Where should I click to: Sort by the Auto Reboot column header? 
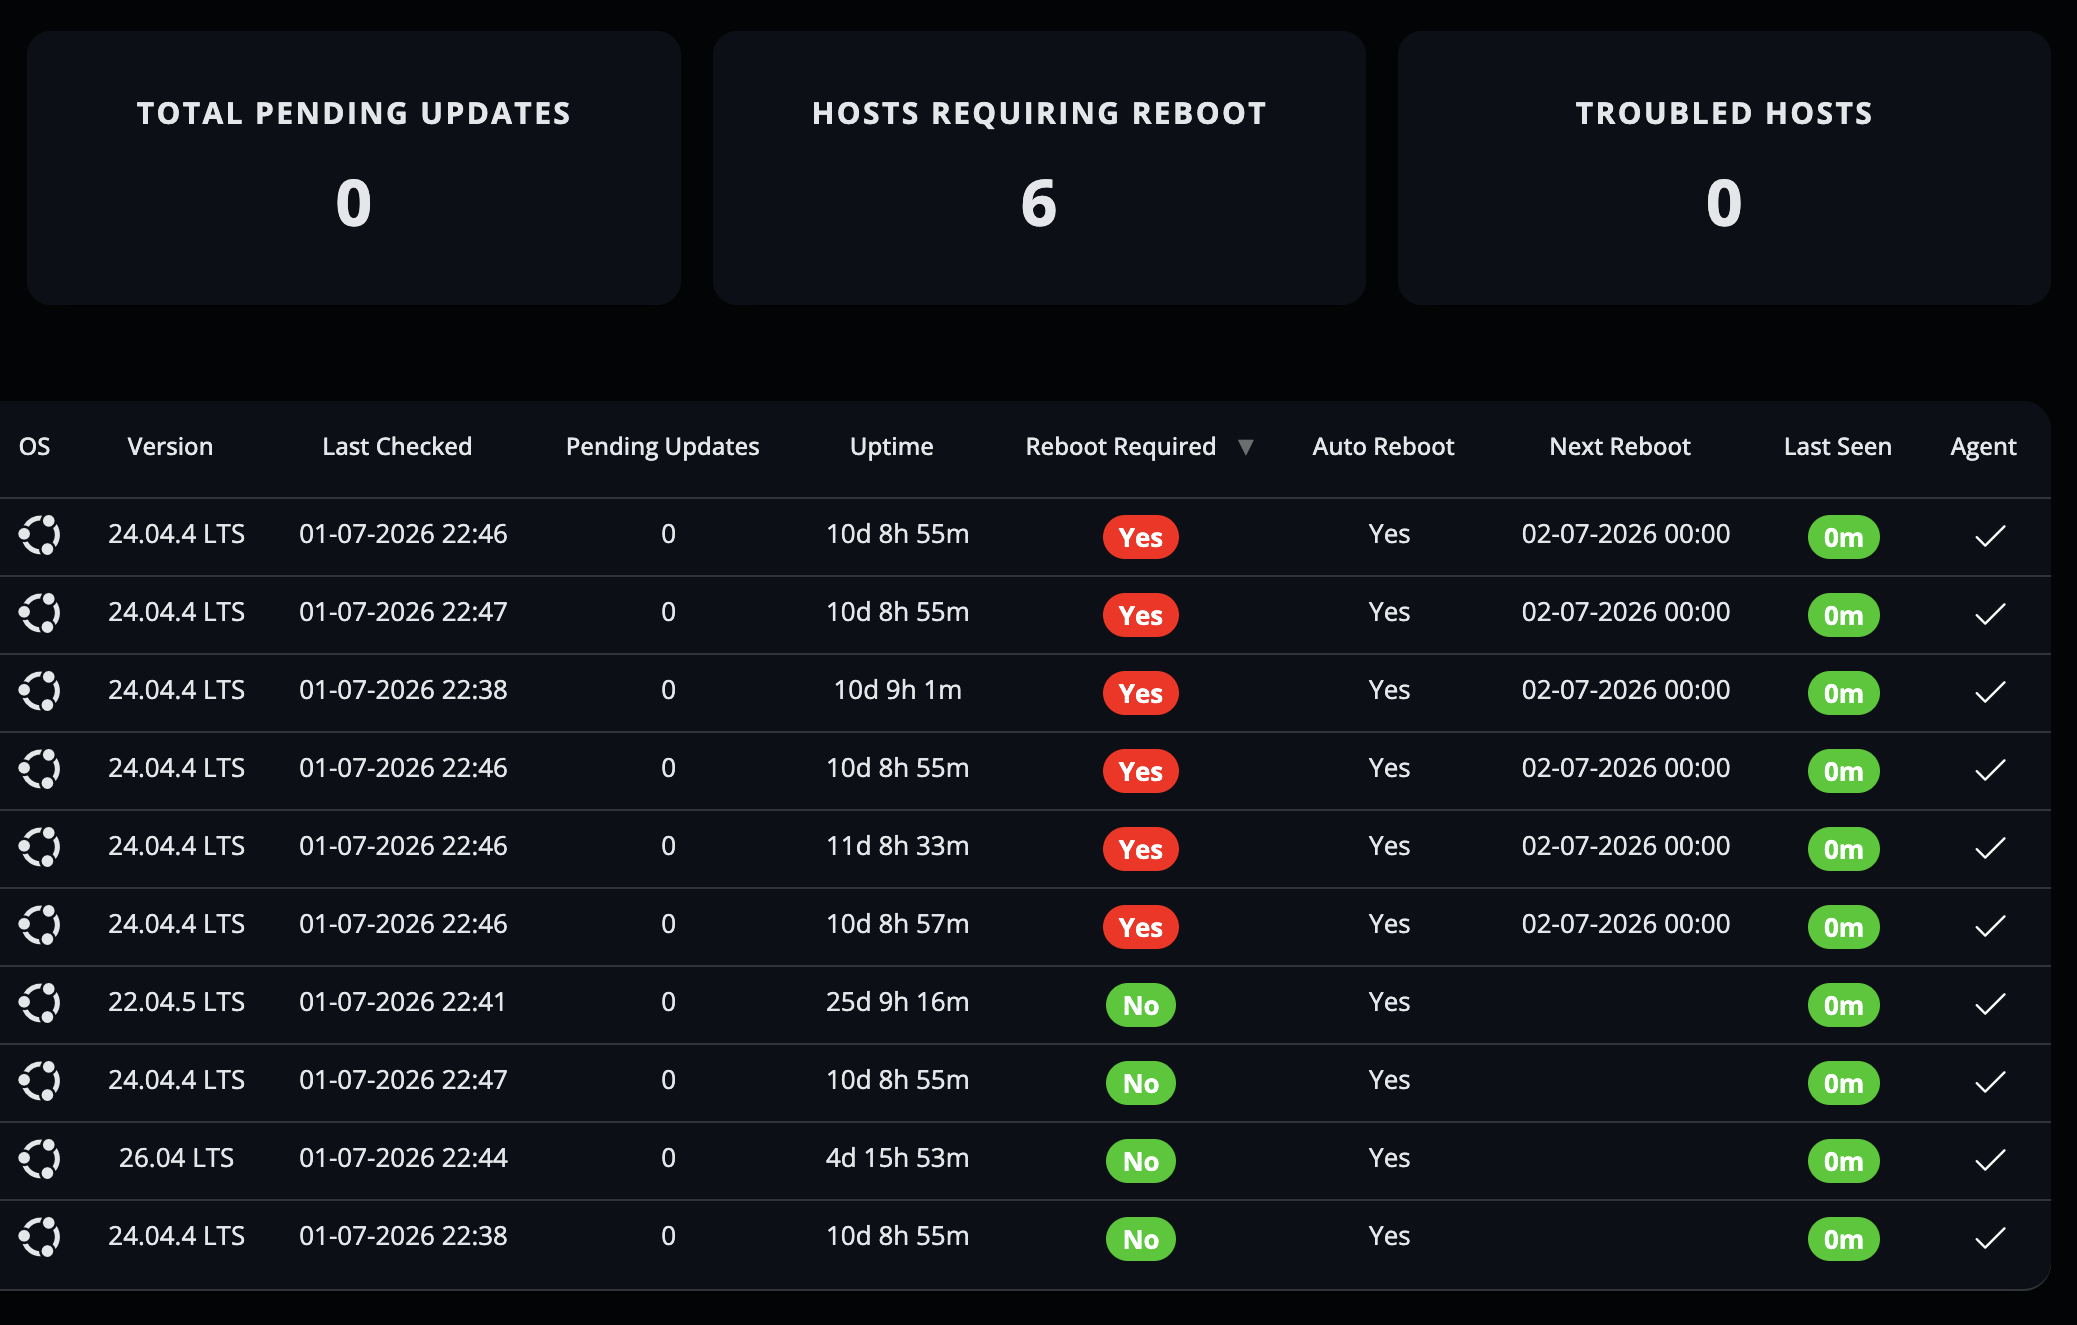(1383, 446)
